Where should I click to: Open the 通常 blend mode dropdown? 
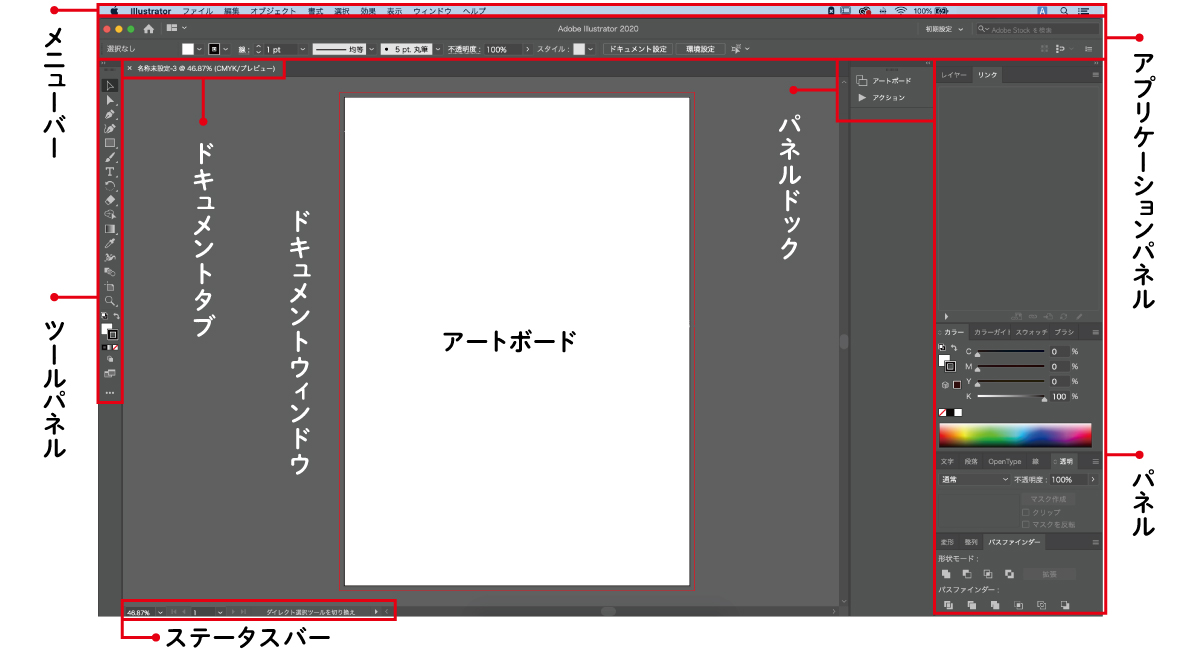(975, 480)
